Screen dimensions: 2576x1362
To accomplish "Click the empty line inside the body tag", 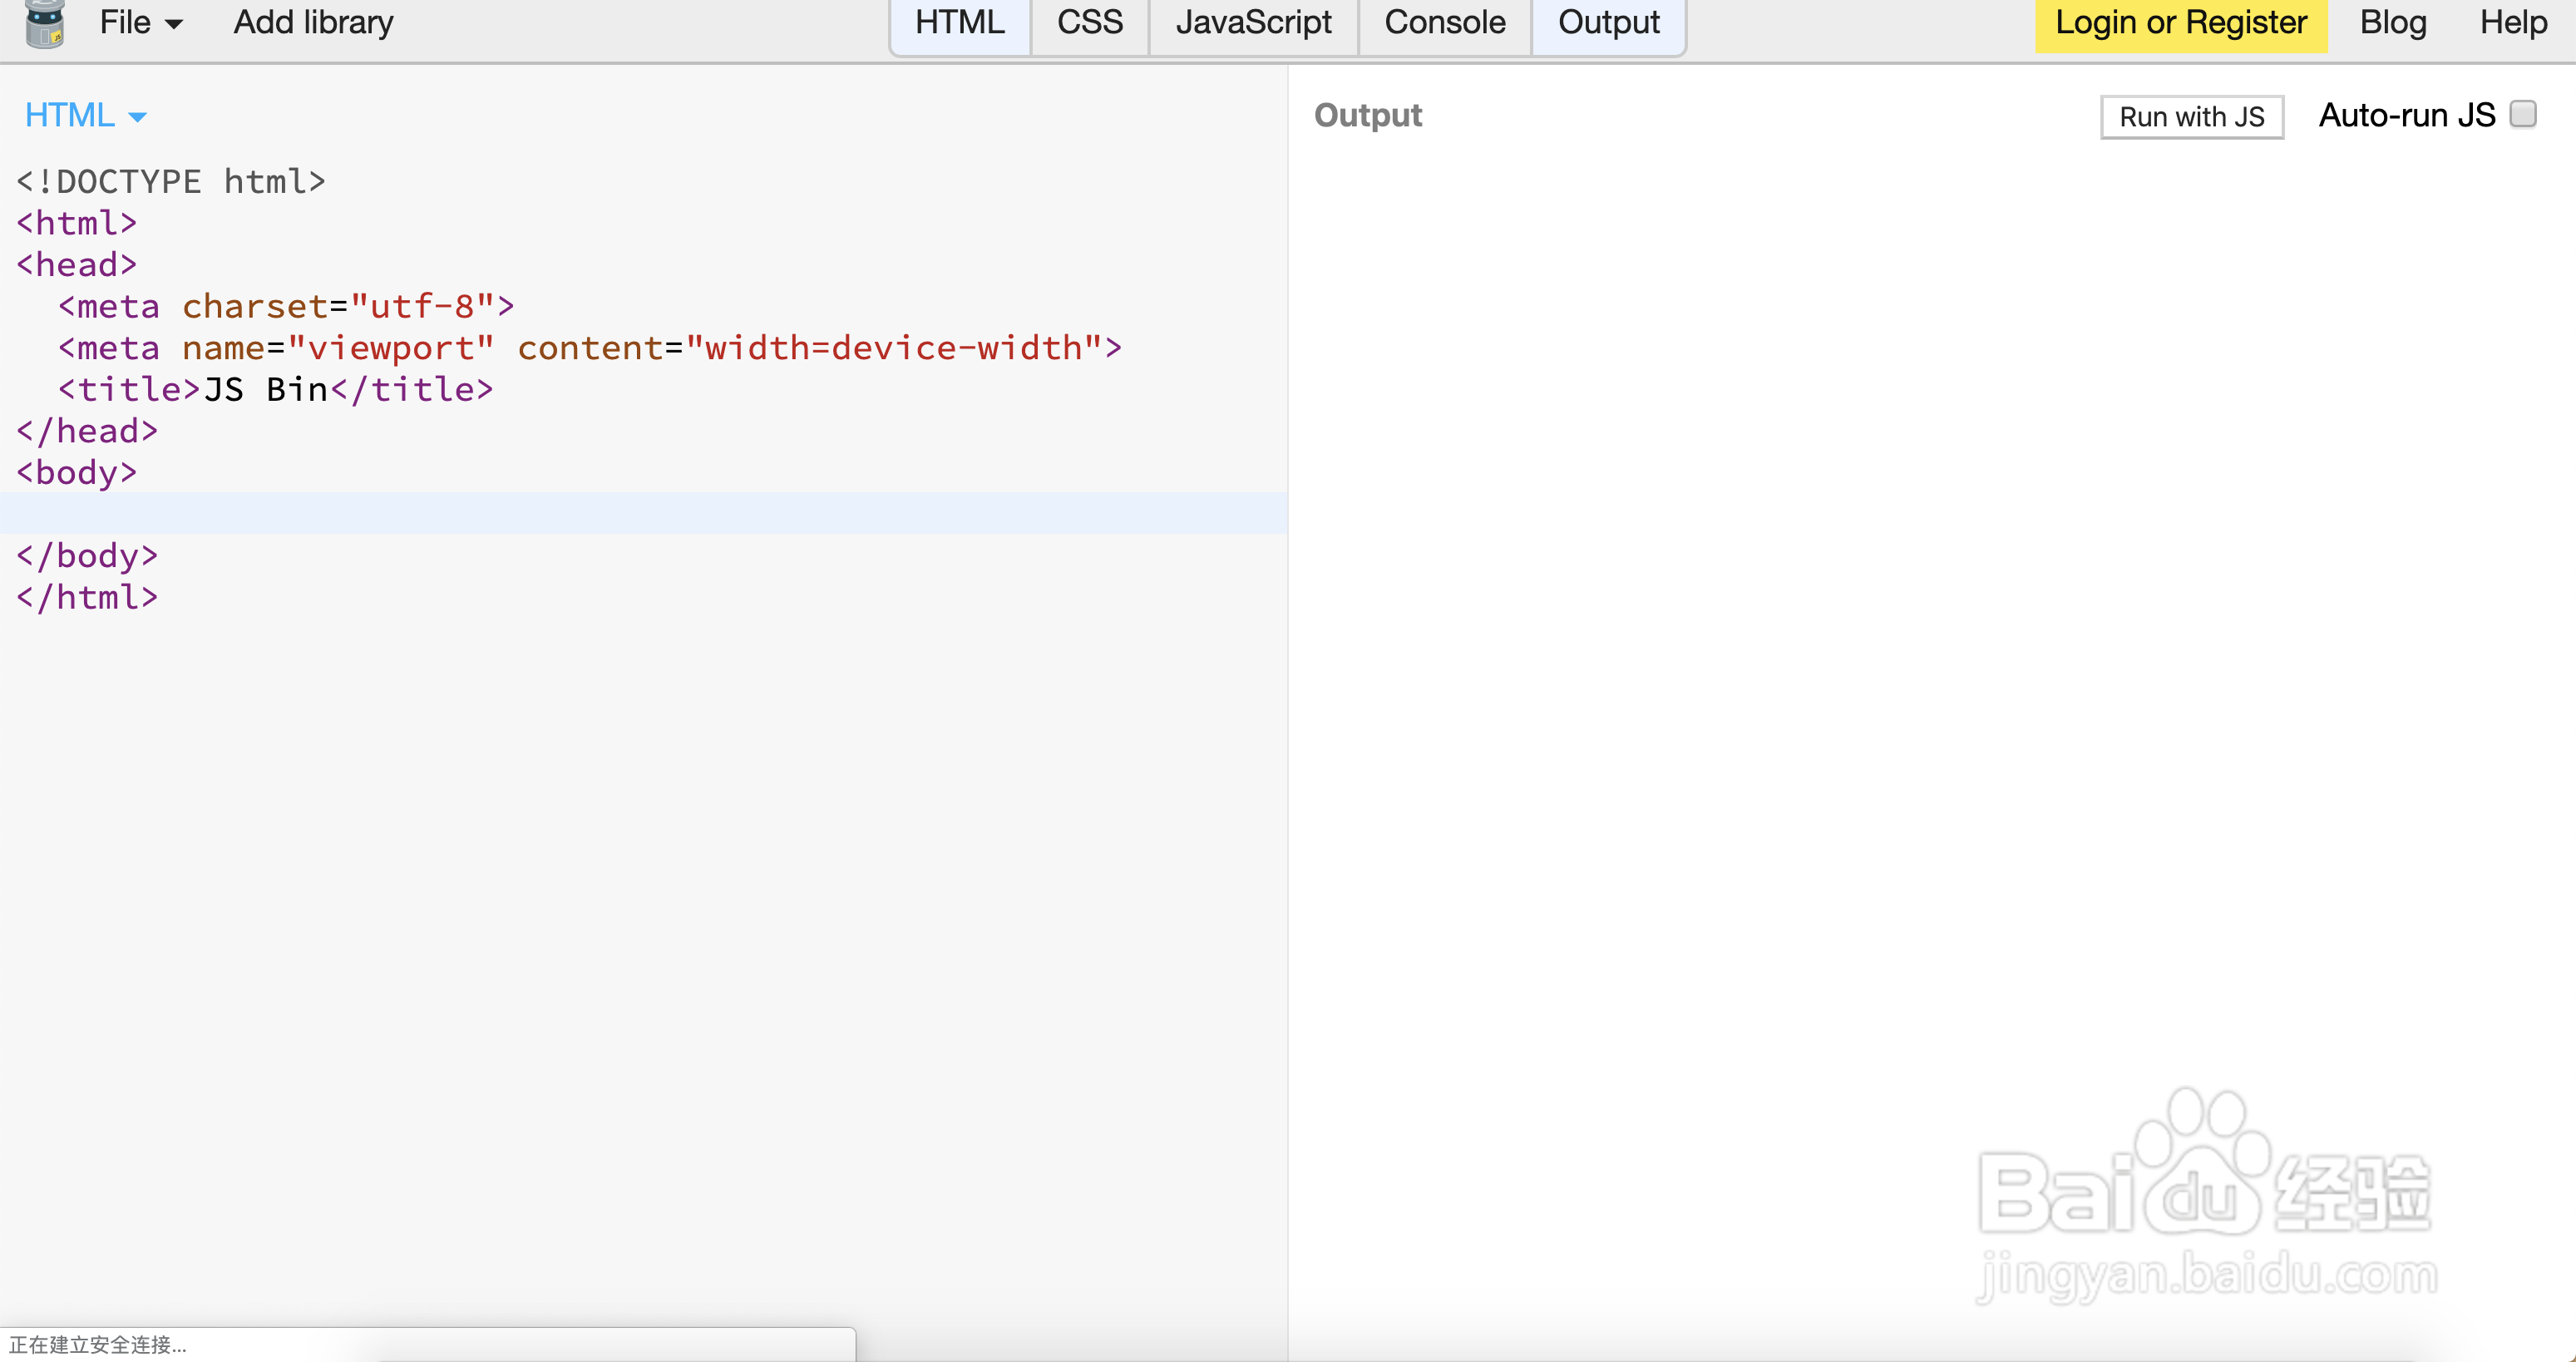I will pos(400,513).
